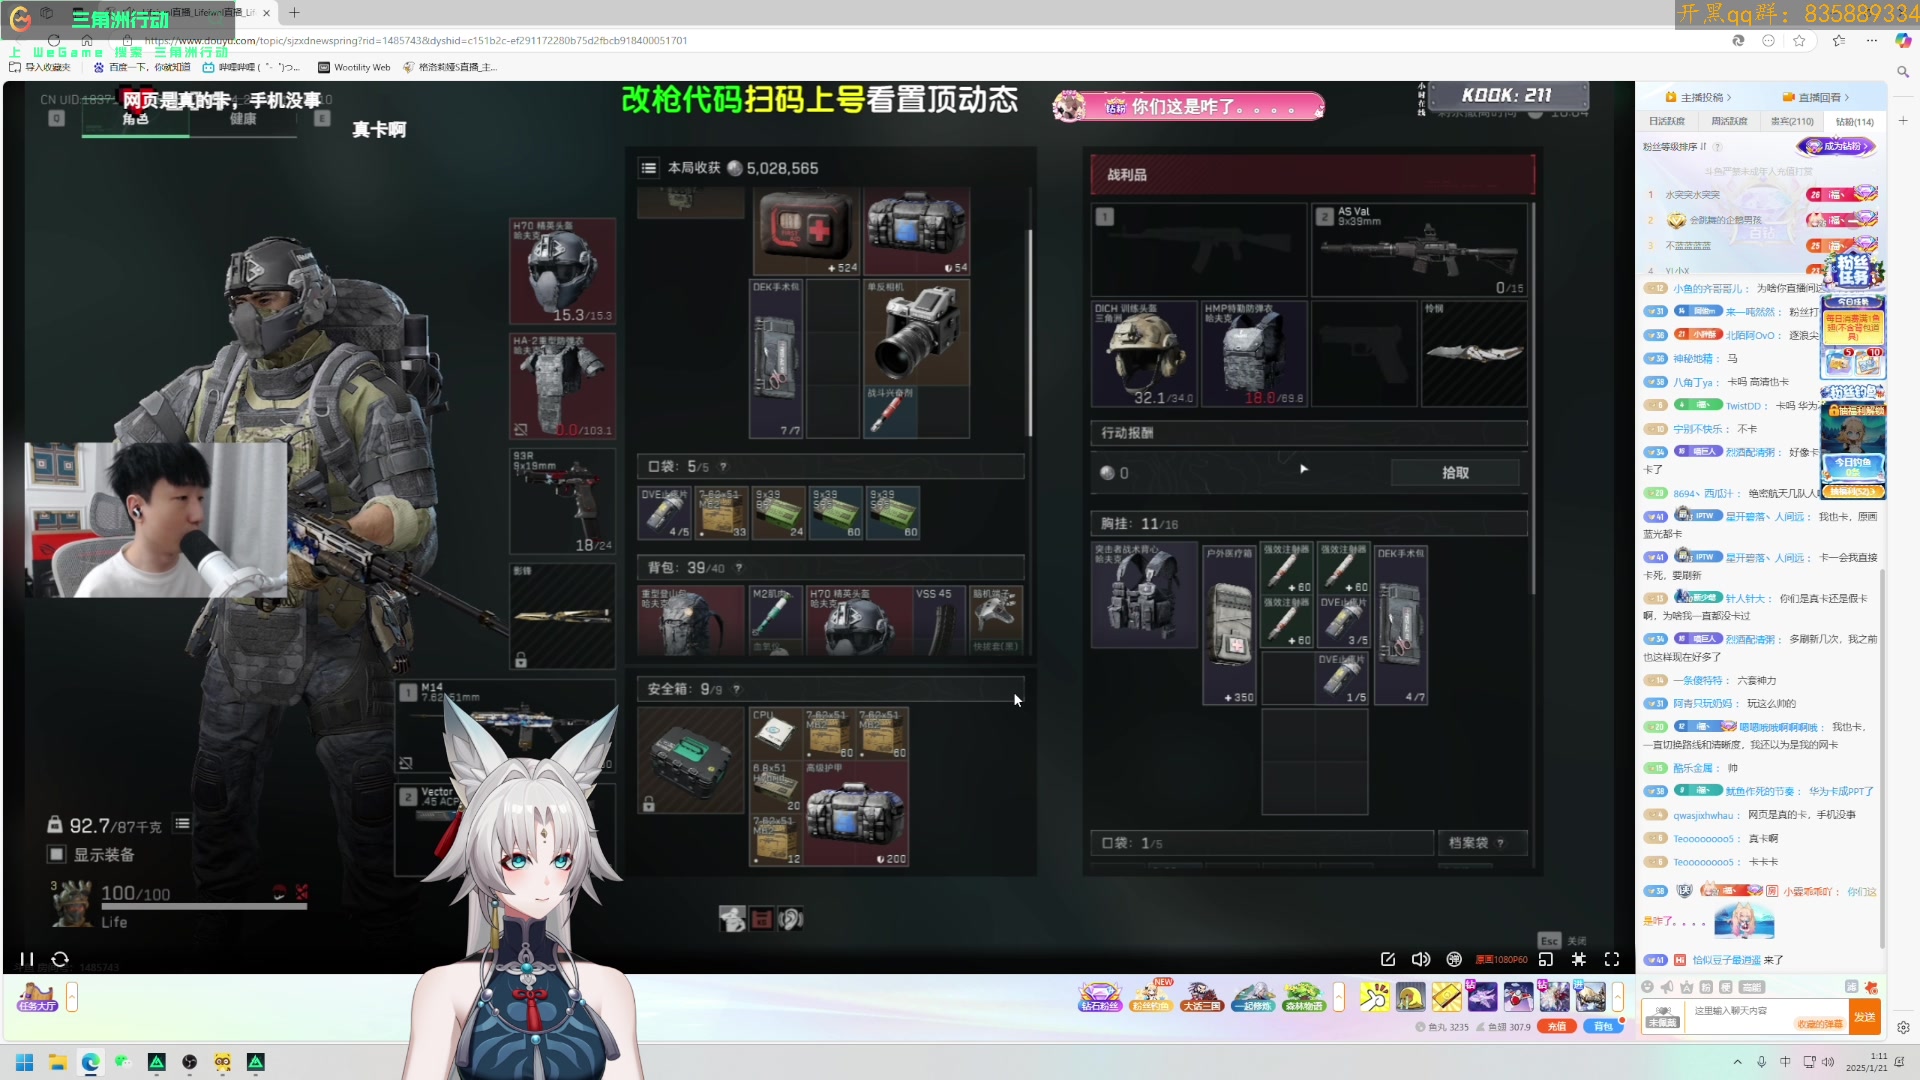This screenshot has height=1080, width=1920.
Task: Show hidden system tray icons
Action: [1737, 1062]
